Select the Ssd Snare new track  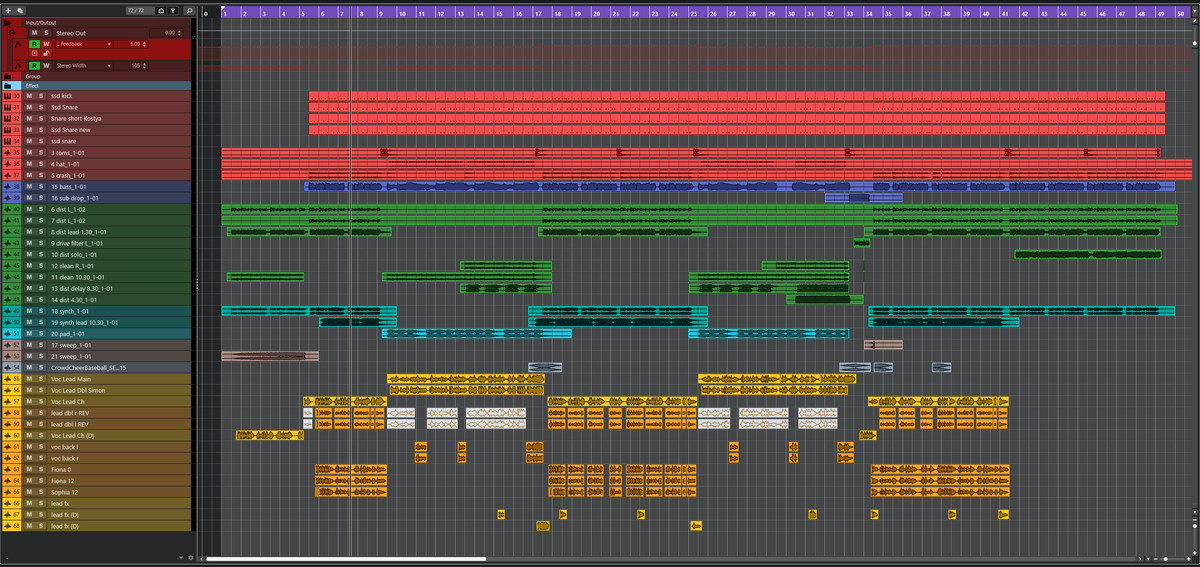[x=98, y=130]
